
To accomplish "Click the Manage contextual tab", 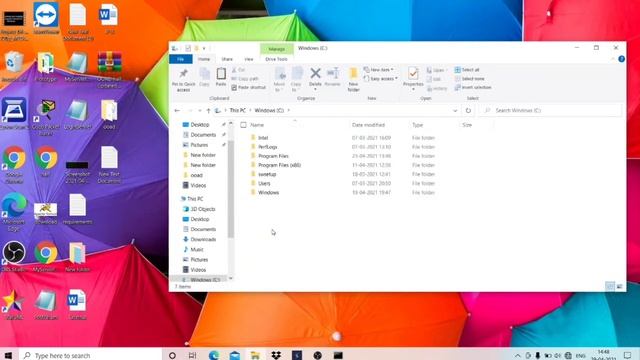I will (x=276, y=49).
